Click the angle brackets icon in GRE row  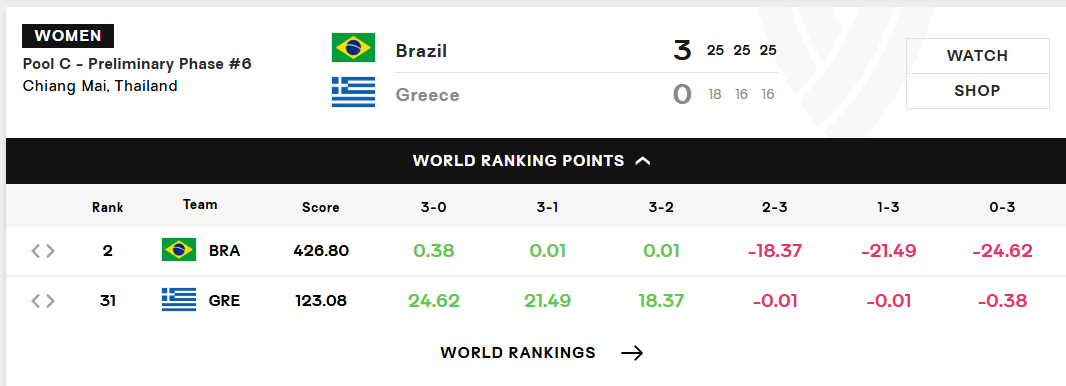[x=43, y=300]
